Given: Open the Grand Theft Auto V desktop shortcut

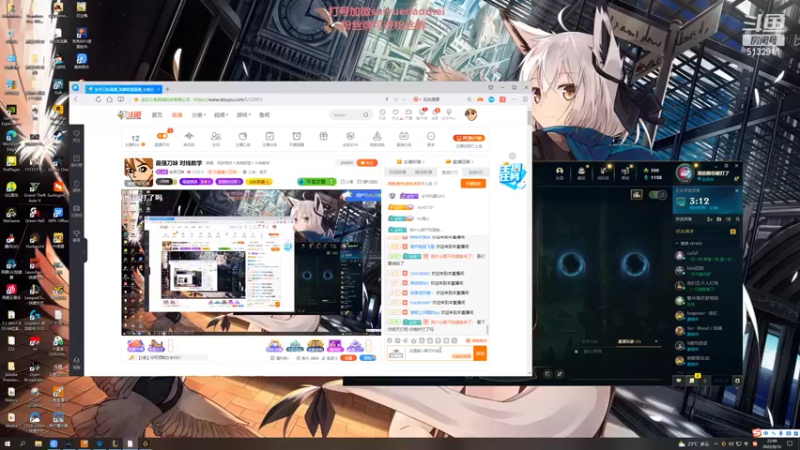Looking at the screenshot, I should (34, 190).
